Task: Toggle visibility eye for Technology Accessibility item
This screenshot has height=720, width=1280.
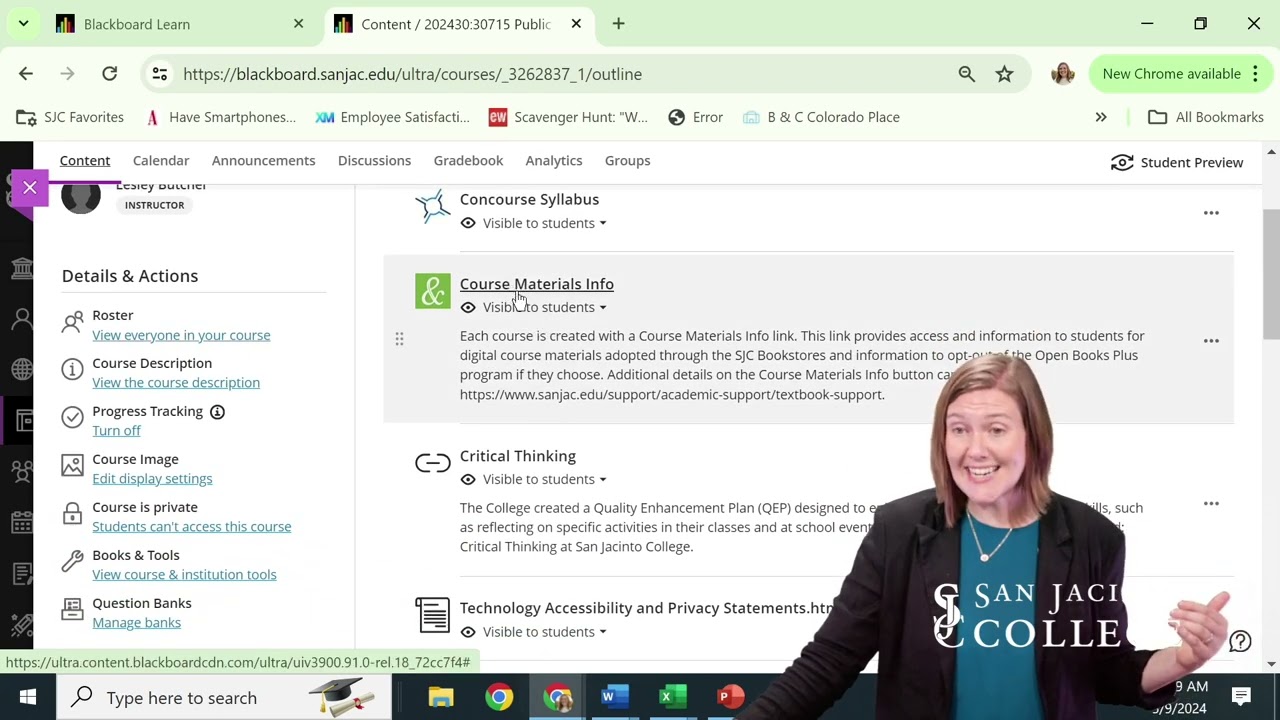Action: (468, 632)
